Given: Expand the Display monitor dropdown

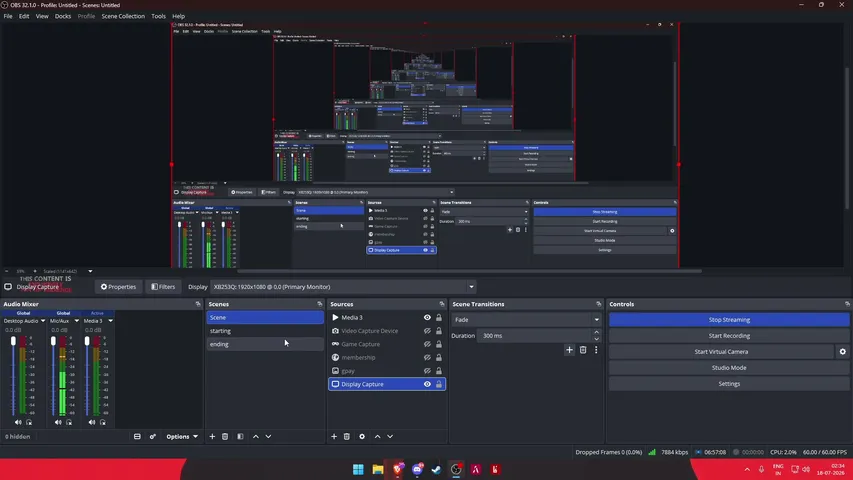Looking at the screenshot, I should pyautogui.click(x=344, y=287).
